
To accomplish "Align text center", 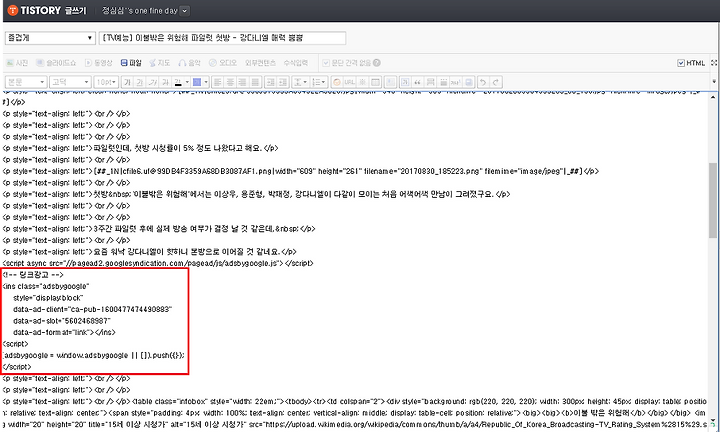I will click(x=231, y=82).
